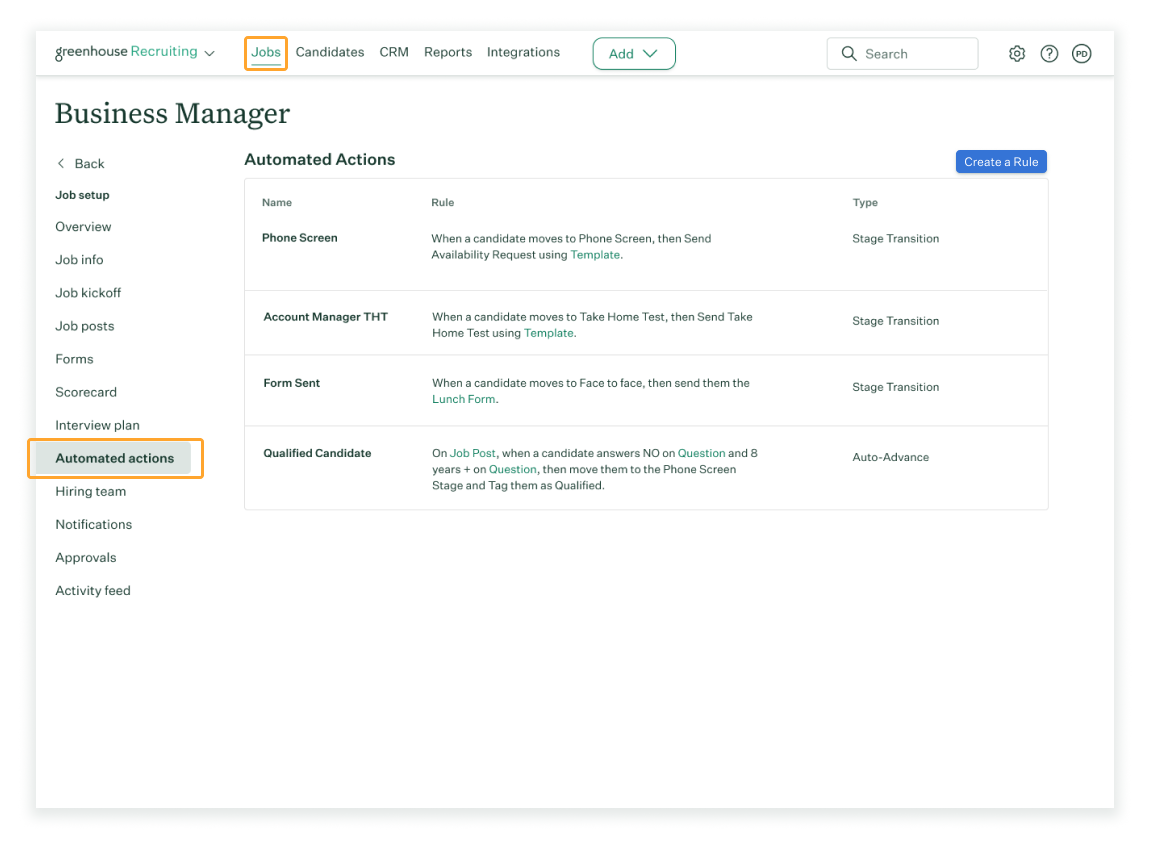Open the Template link in Phone Screen rule
The width and height of the screenshot is (1163, 853).
pyautogui.click(x=595, y=254)
